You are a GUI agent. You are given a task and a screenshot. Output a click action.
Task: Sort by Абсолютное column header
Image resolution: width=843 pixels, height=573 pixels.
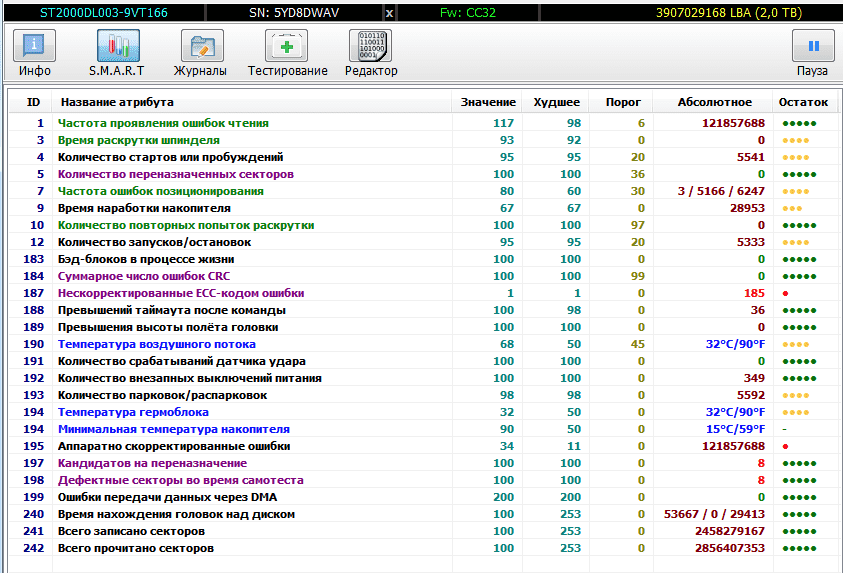[x=714, y=102]
